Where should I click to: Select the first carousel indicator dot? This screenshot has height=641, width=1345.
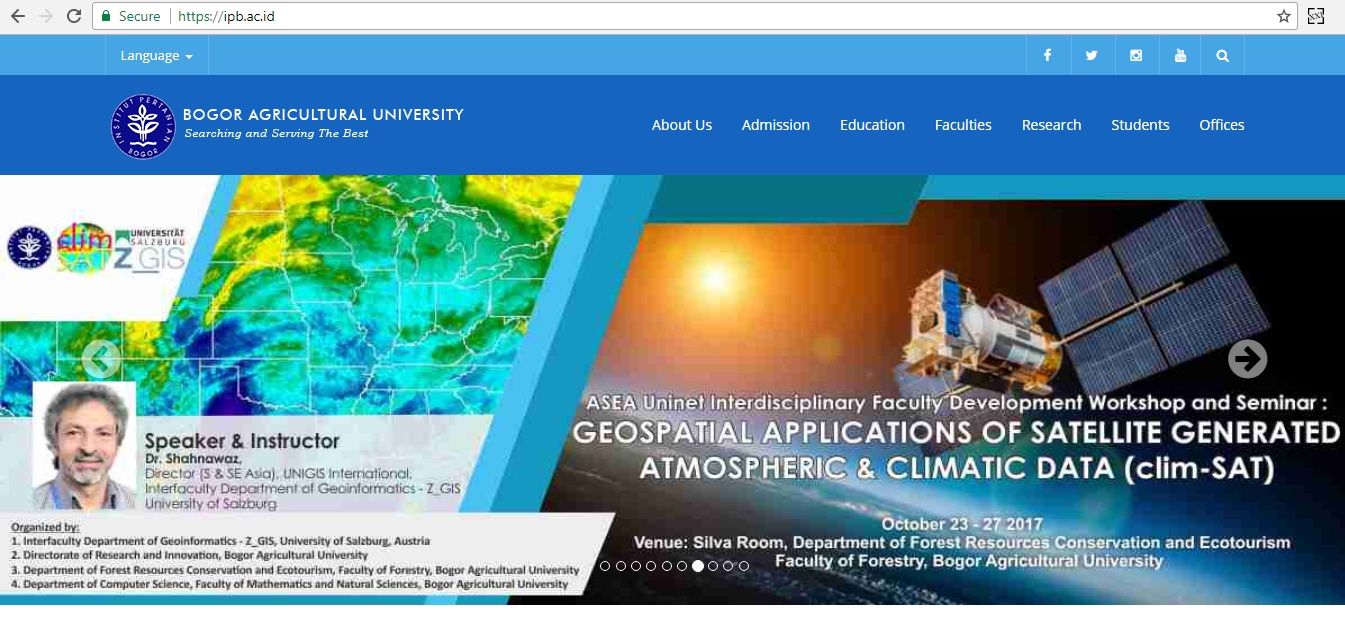click(x=605, y=566)
